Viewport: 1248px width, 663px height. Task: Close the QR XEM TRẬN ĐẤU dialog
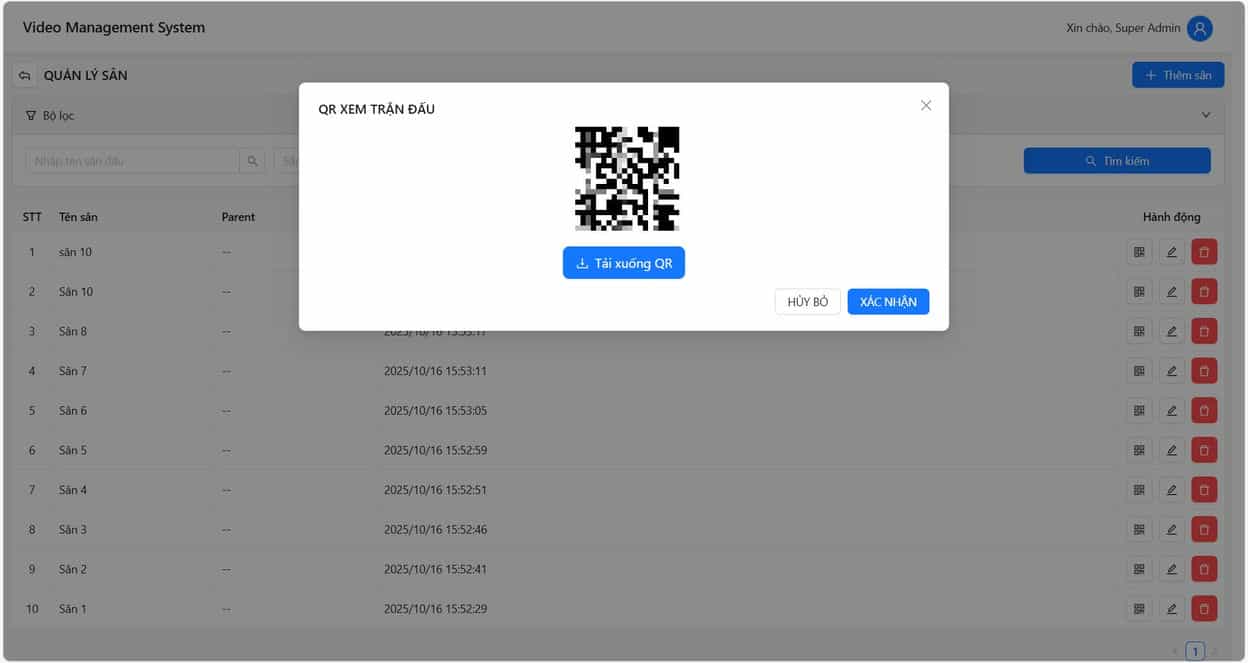coord(925,105)
